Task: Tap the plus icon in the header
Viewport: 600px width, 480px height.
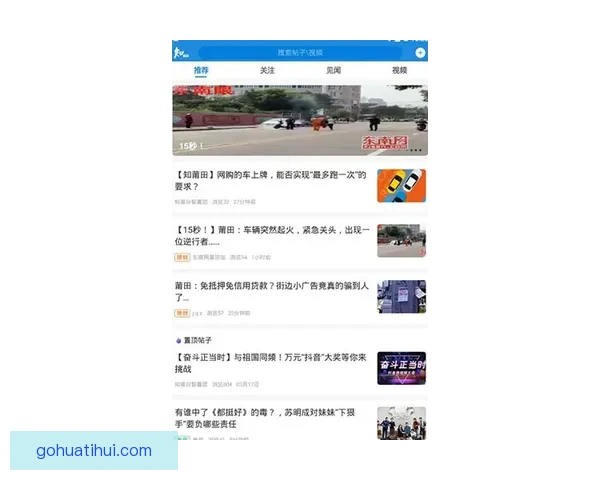Action: (x=420, y=53)
